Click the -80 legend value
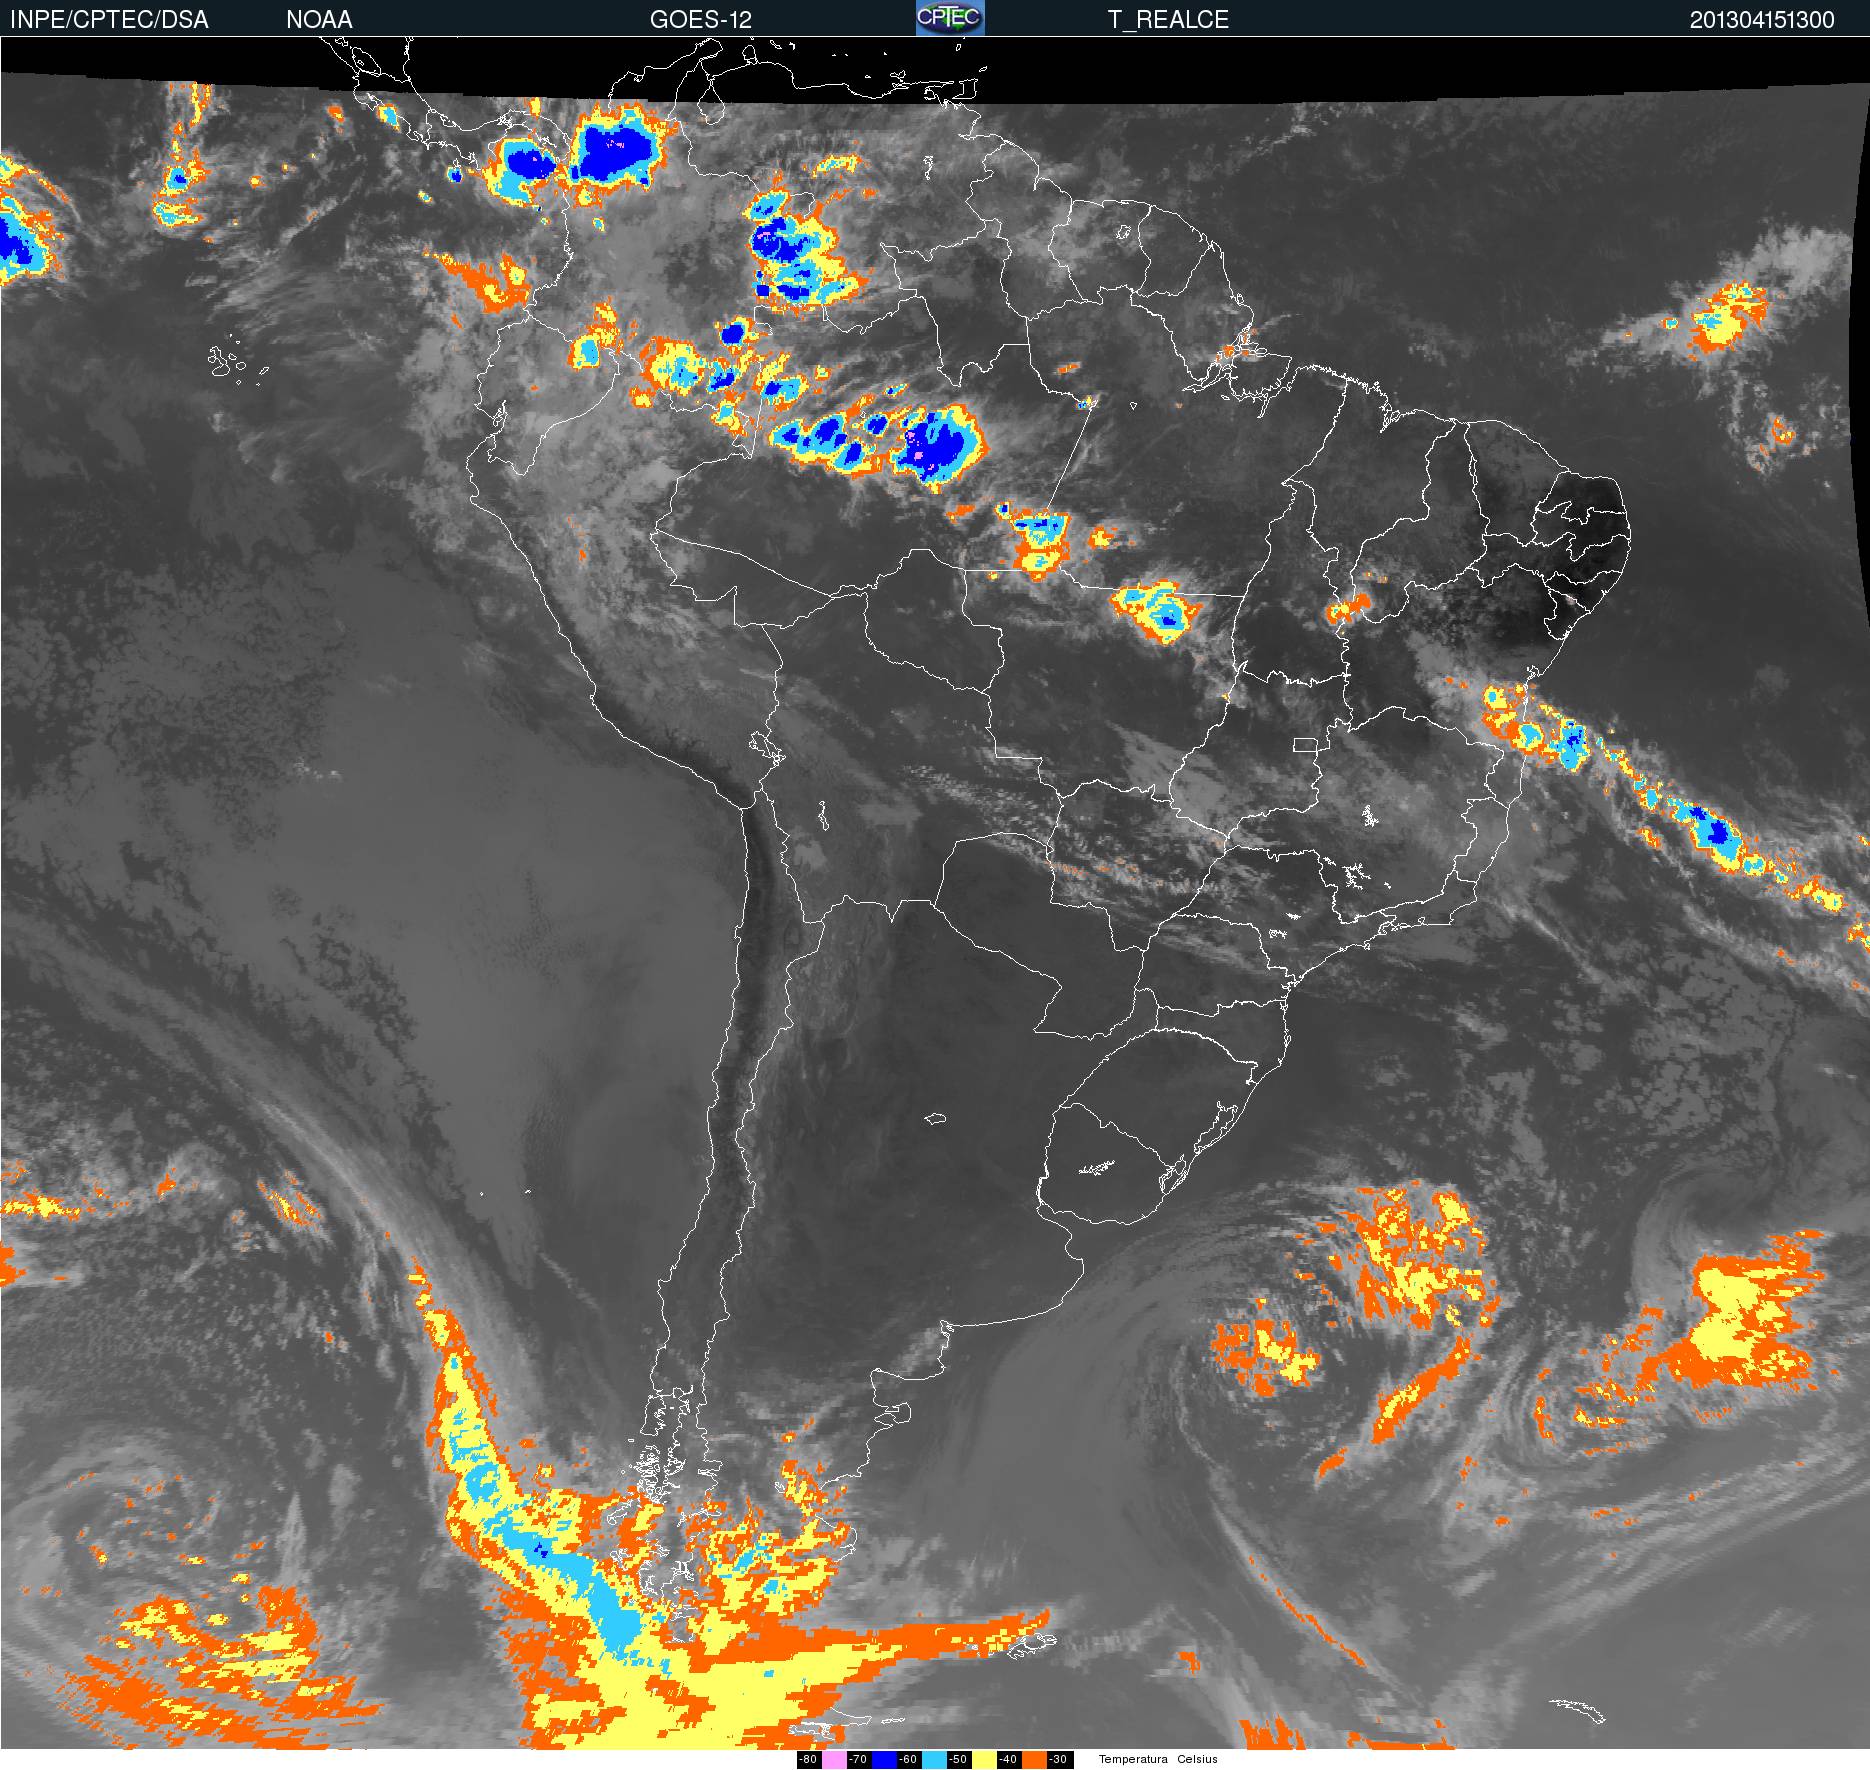The image size is (1870, 1770). coord(809,1760)
